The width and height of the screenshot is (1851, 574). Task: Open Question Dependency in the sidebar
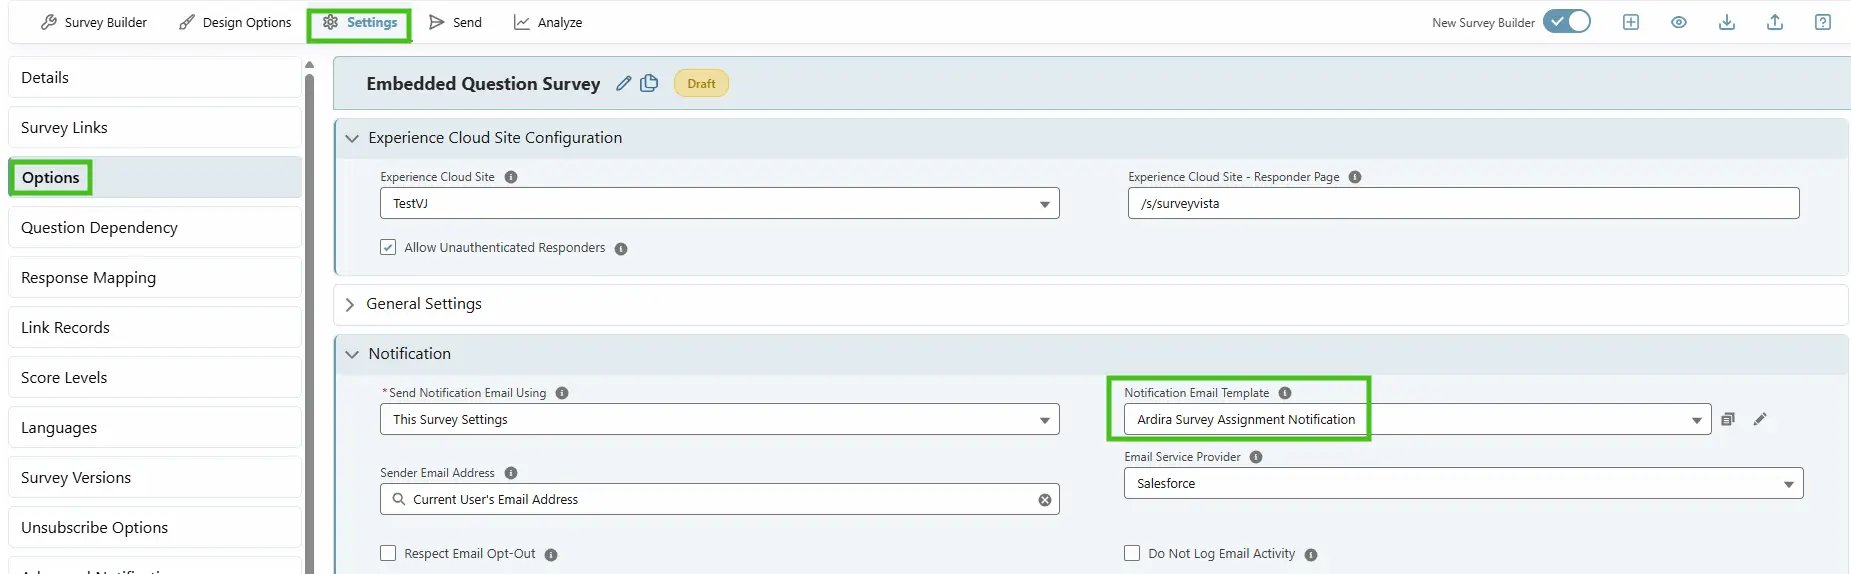pyautogui.click(x=155, y=227)
